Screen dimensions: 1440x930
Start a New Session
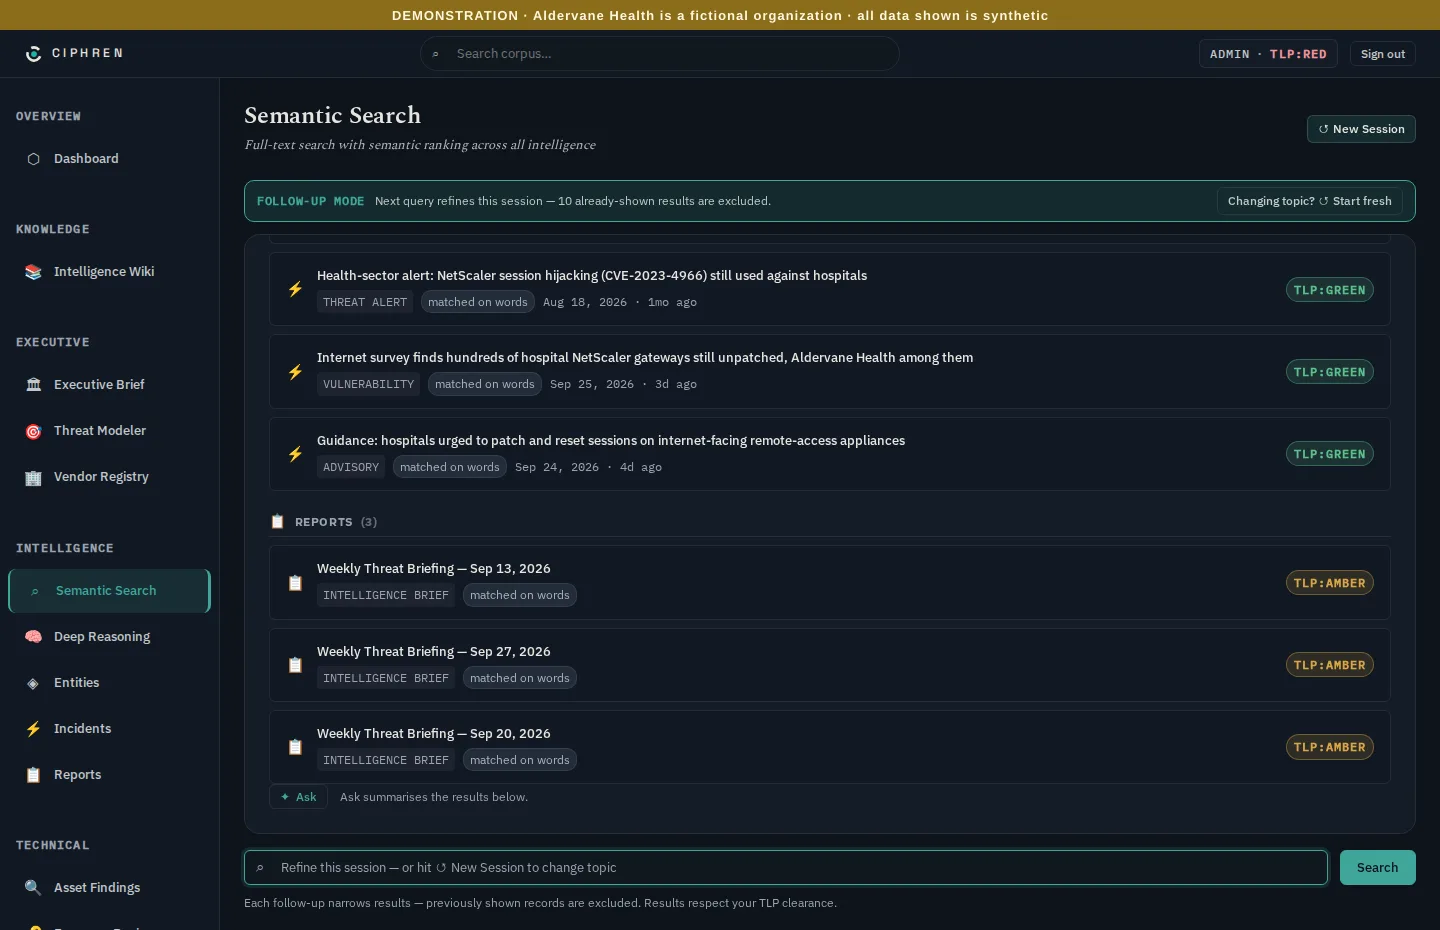[x=1361, y=129]
